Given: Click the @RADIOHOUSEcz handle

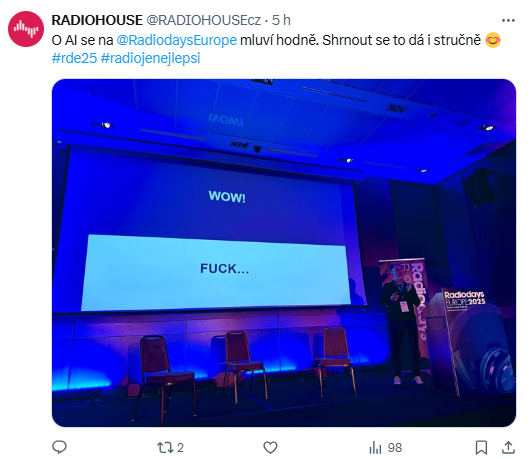Looking at the screenshot, I should click(x=204, y=20).
